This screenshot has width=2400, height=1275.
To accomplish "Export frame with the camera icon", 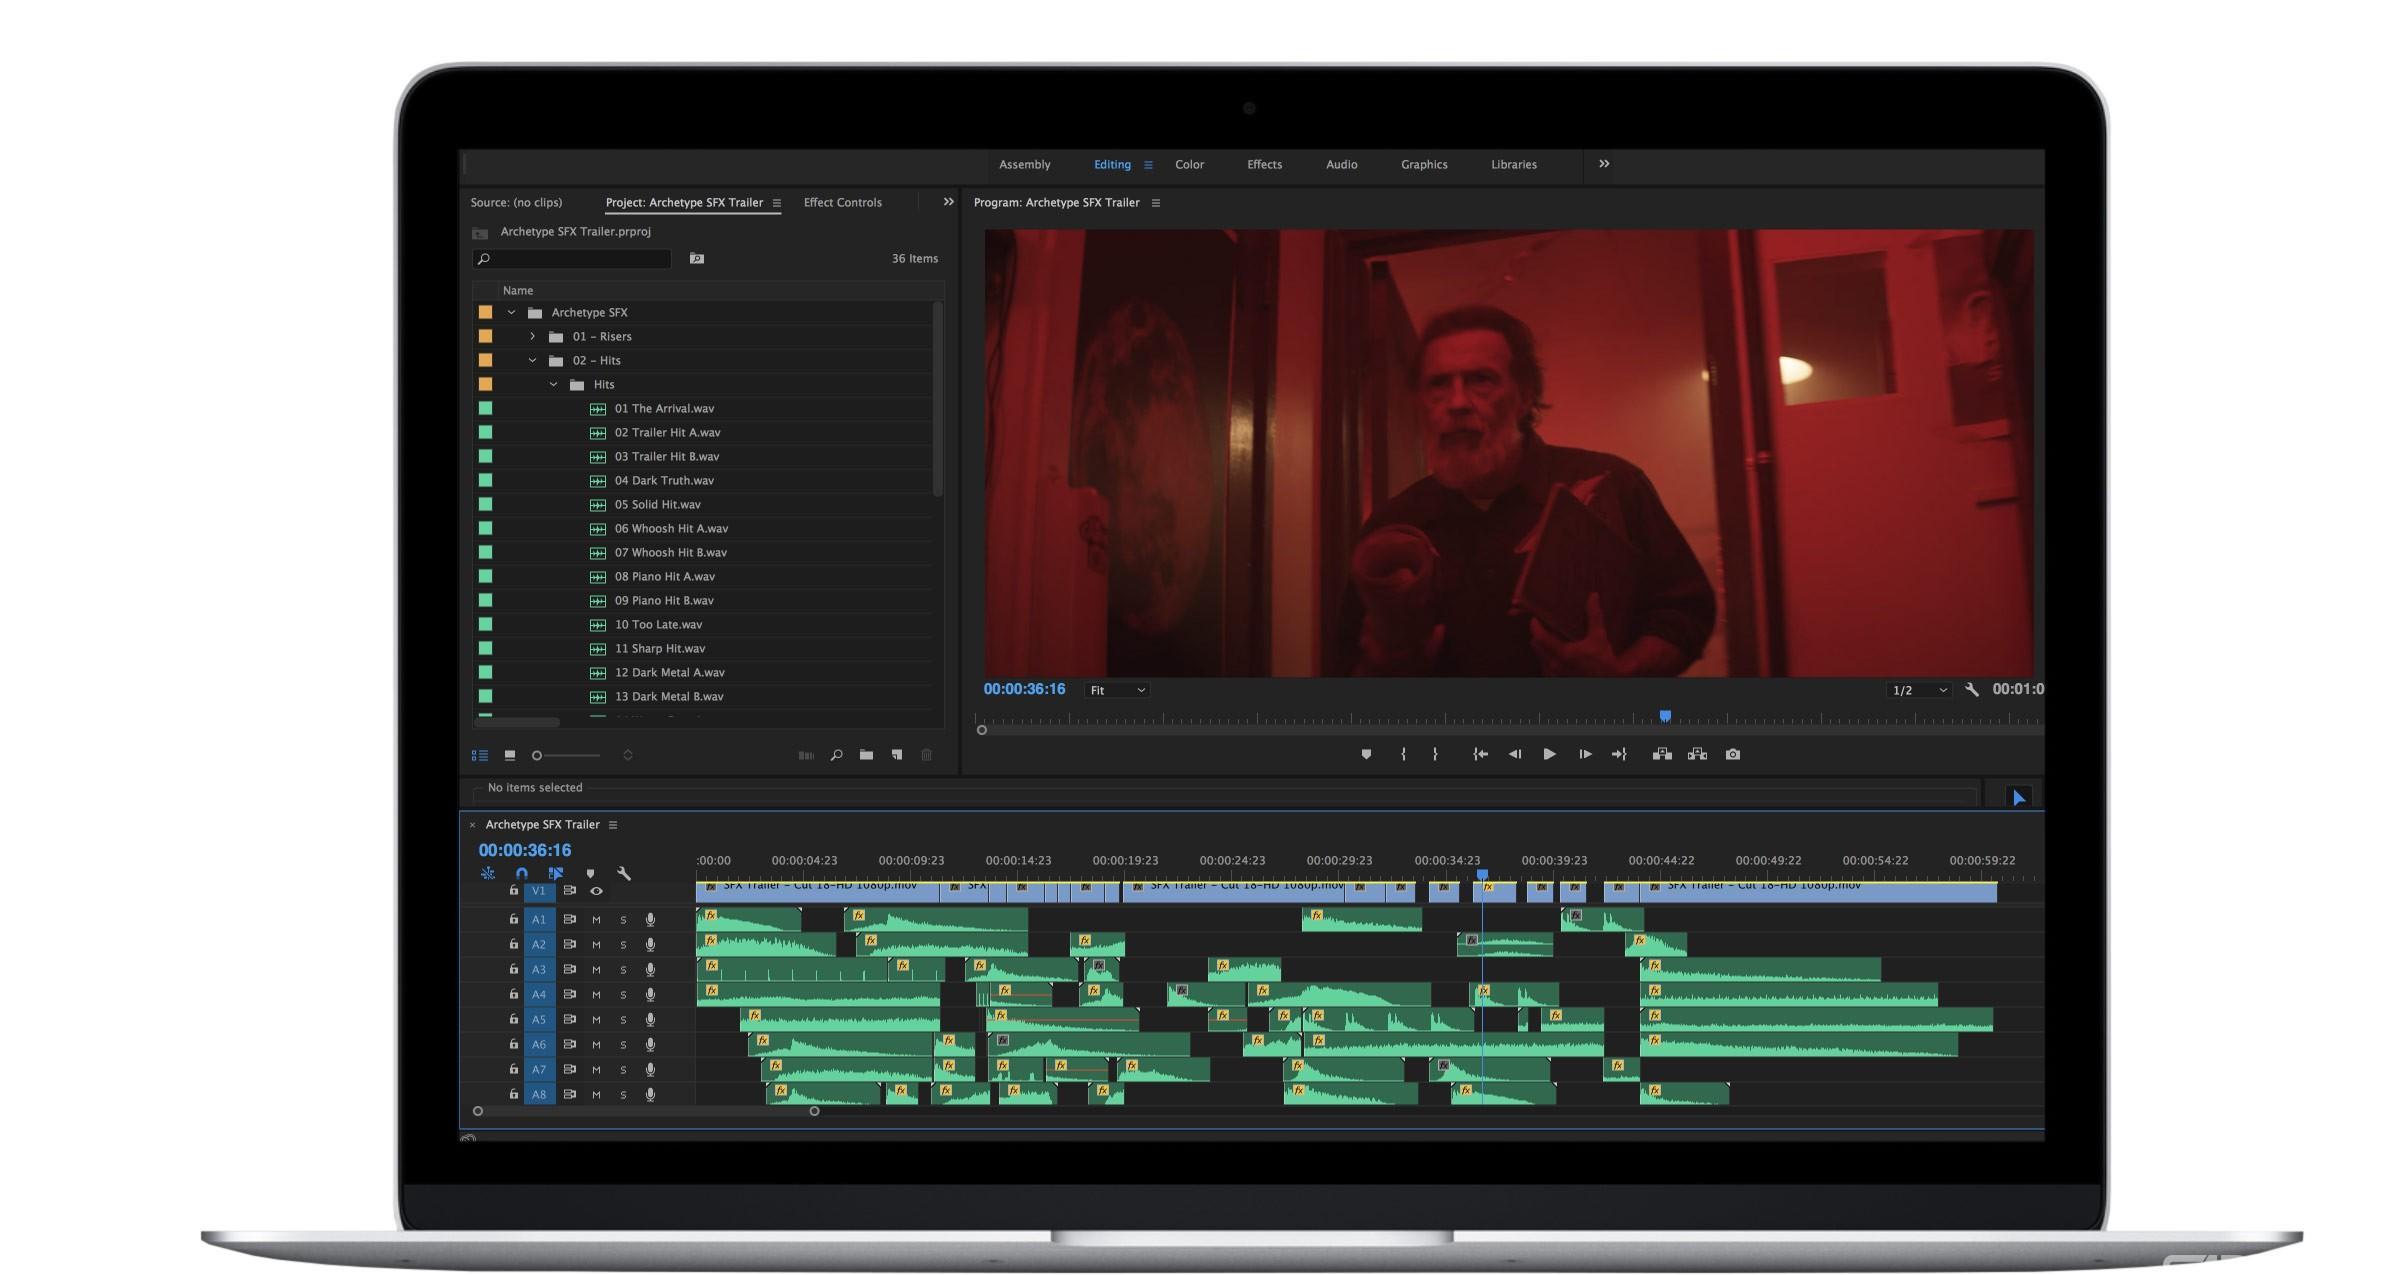I will click(x=1733, y=754).
